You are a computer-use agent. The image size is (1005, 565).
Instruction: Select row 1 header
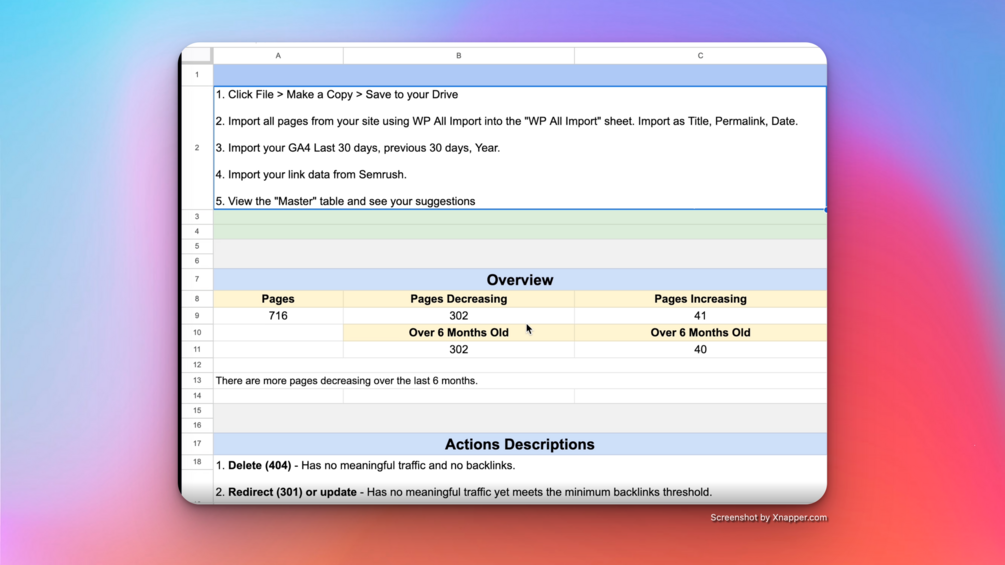(x=197, y=75)
